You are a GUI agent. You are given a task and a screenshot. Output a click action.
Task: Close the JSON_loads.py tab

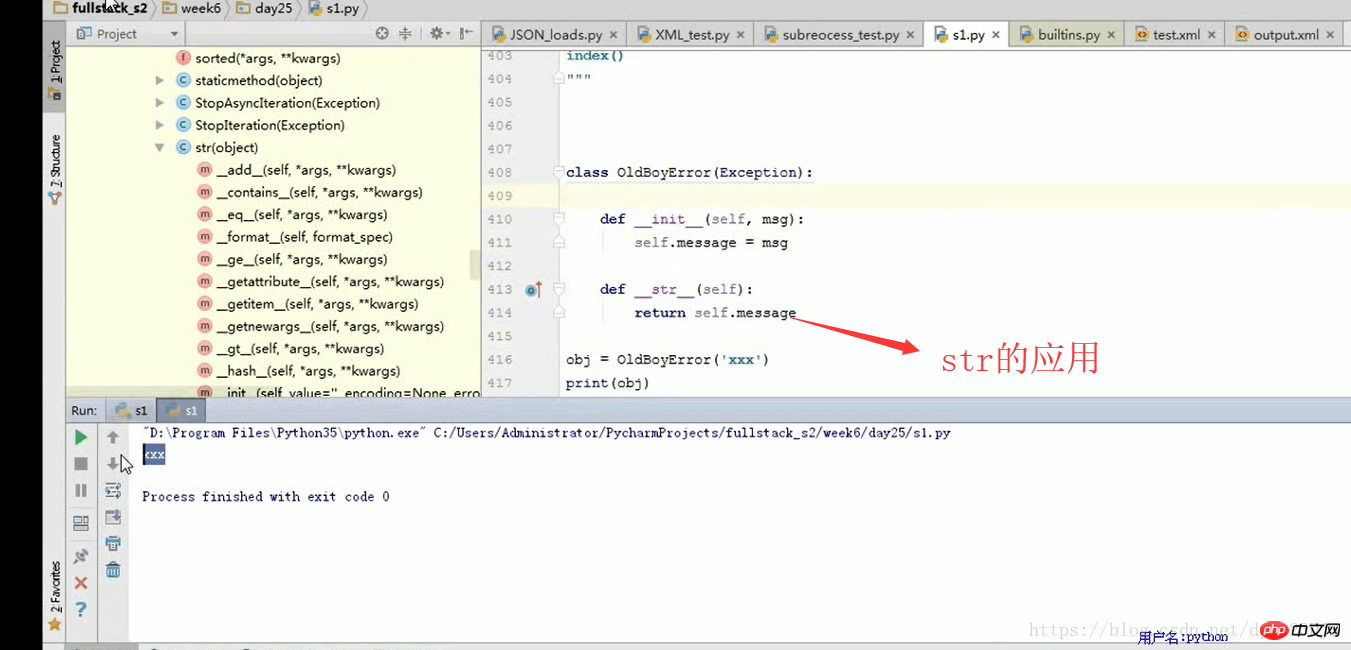613,35
